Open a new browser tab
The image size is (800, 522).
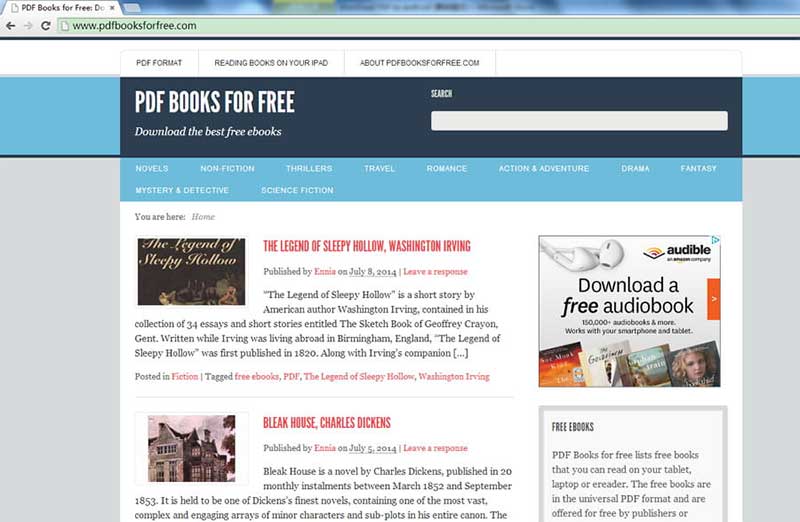[132, 8]
